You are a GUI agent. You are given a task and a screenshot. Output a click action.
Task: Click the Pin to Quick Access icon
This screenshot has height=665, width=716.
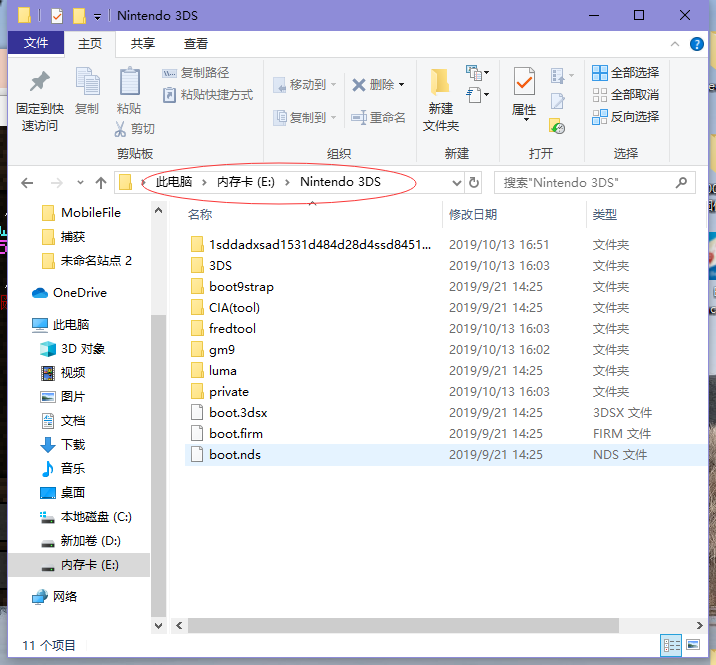40,81
